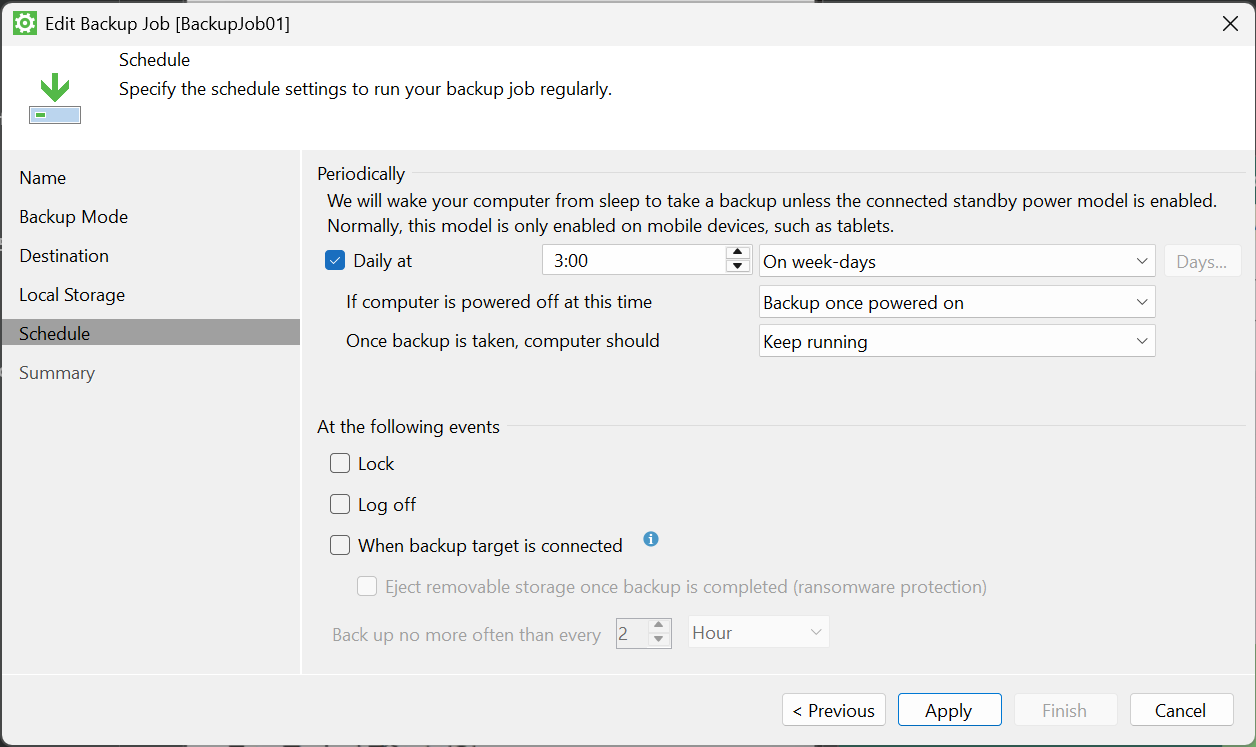Select the Local Storage step
1256x747 pixels.
pos(72,295)
